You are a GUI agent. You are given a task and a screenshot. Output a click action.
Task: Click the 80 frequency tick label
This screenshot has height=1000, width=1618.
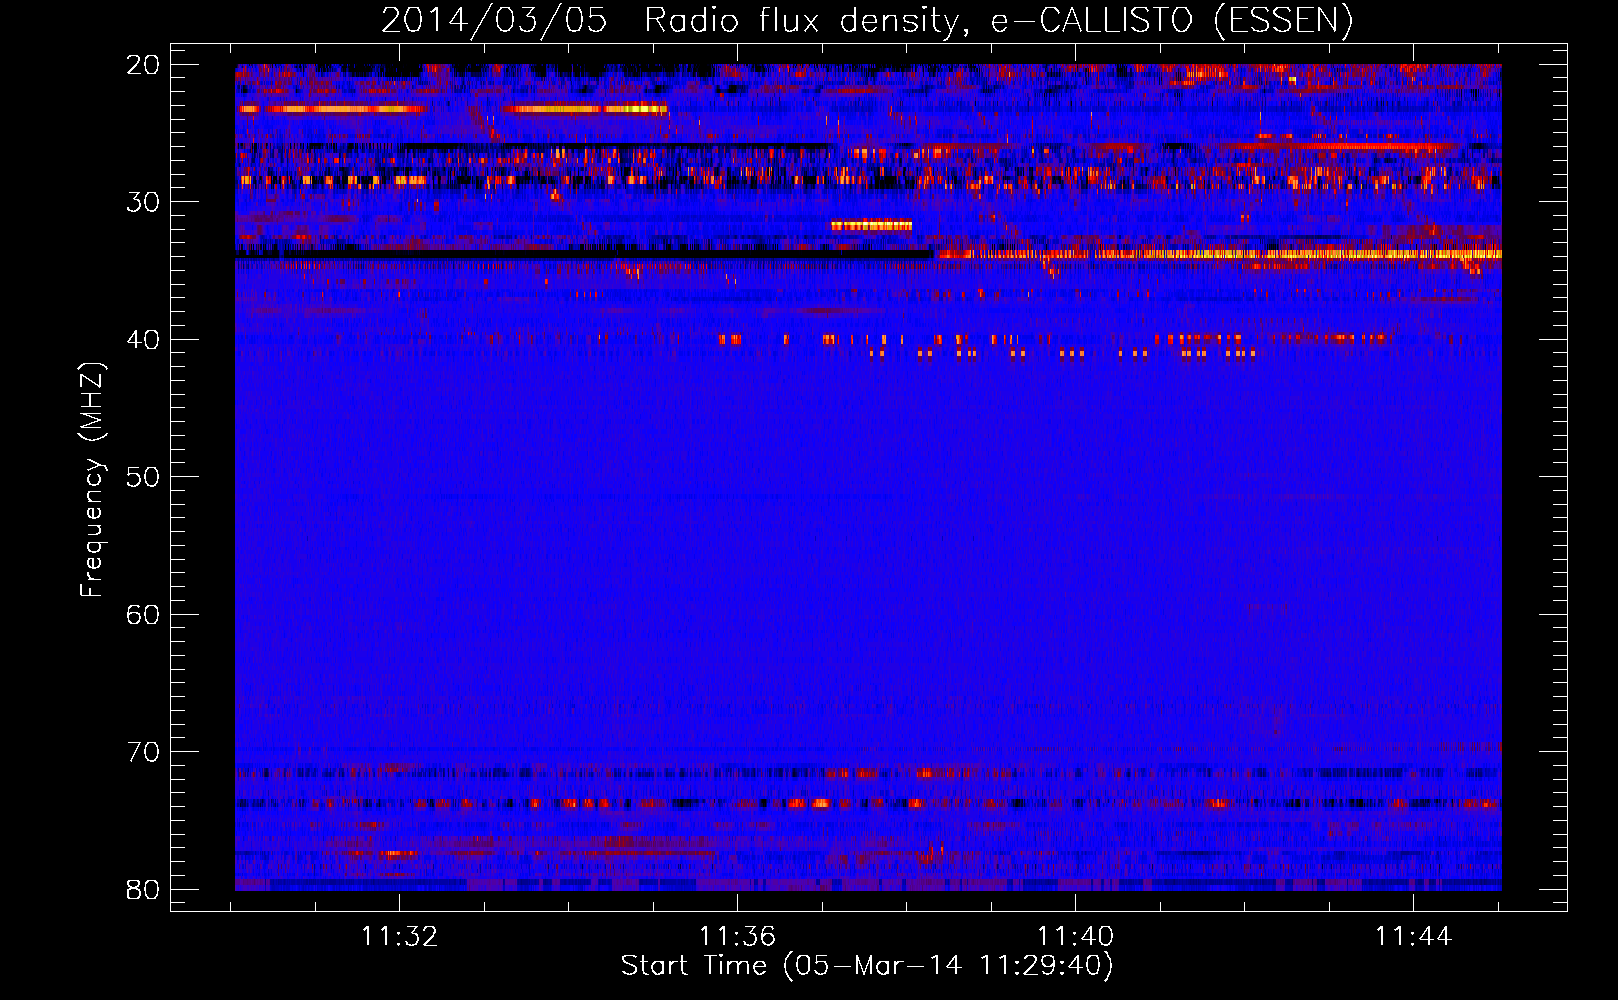(143, 890)
